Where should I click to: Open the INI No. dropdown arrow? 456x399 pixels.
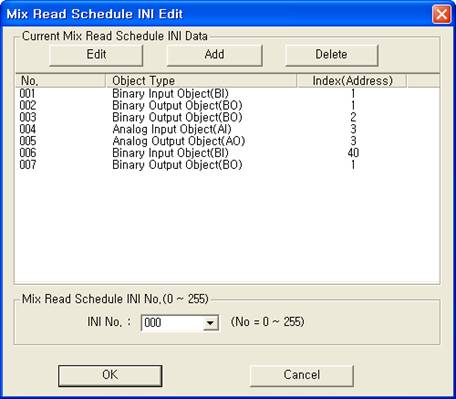(x=210, y=323)
